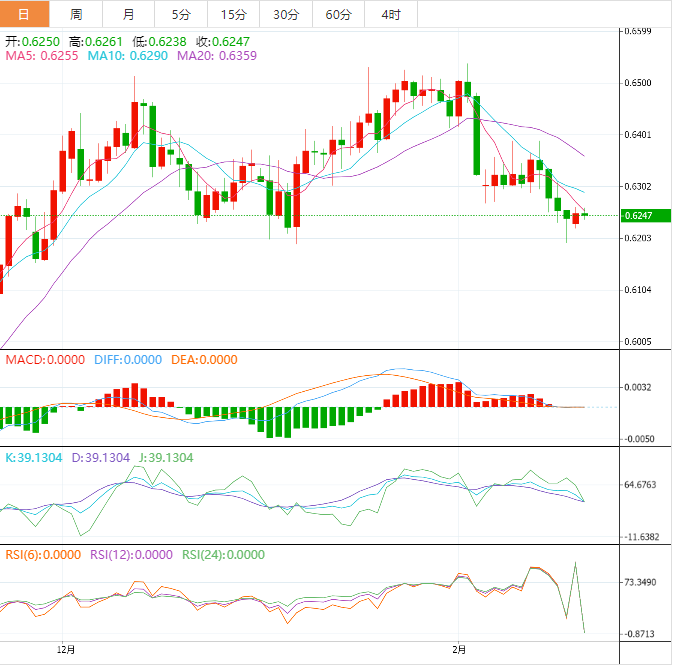Open the 月 monthly chart tab
Viewport: 674px width, 672px height.
point(129,15)
